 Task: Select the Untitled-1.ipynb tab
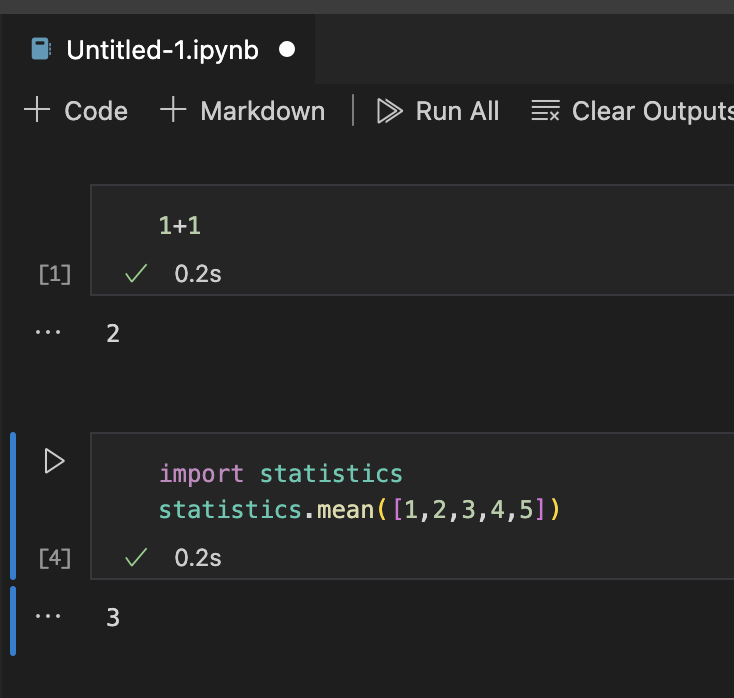(x=162, y=50)
